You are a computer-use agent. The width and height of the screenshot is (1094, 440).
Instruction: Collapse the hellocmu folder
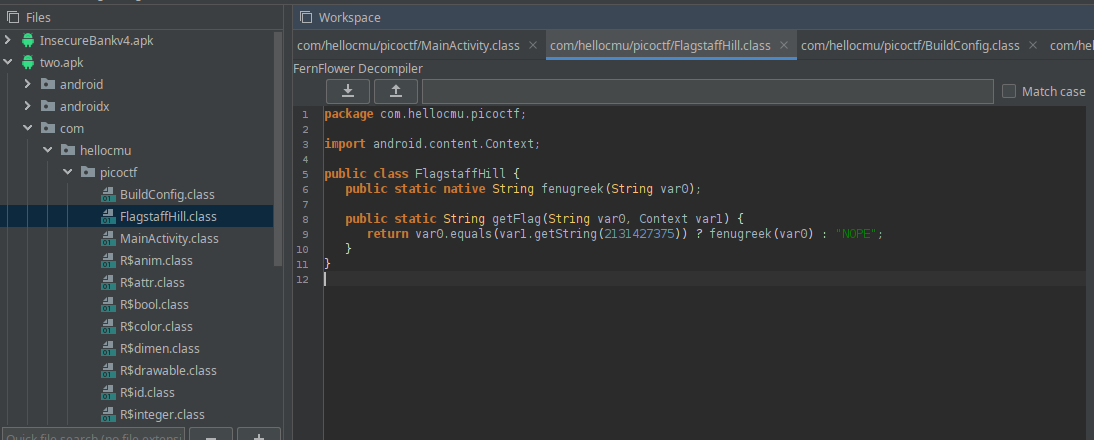tap(48, 151)
